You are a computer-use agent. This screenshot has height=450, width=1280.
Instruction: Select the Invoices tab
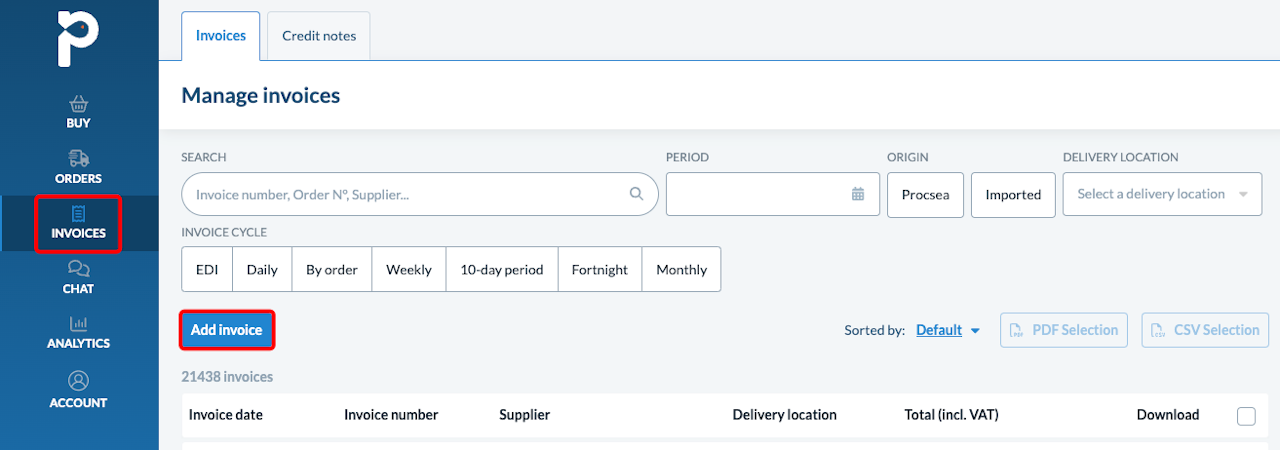point(221,36)
